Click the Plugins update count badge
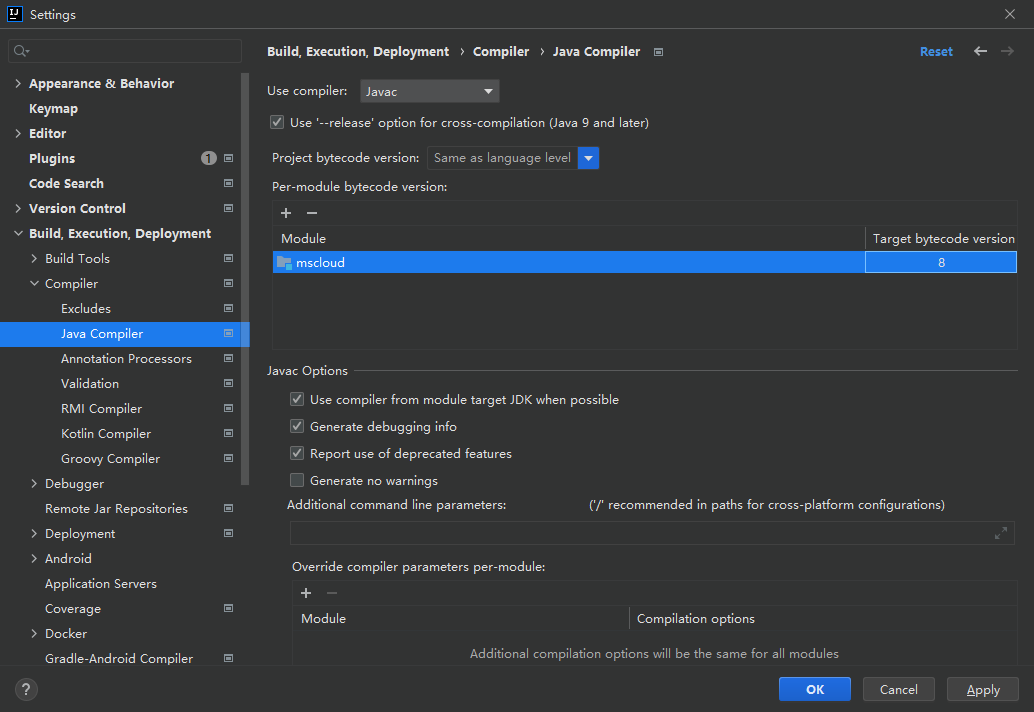Image resolution: width=1034 pixels, height=712 pixels. point(208,158)
